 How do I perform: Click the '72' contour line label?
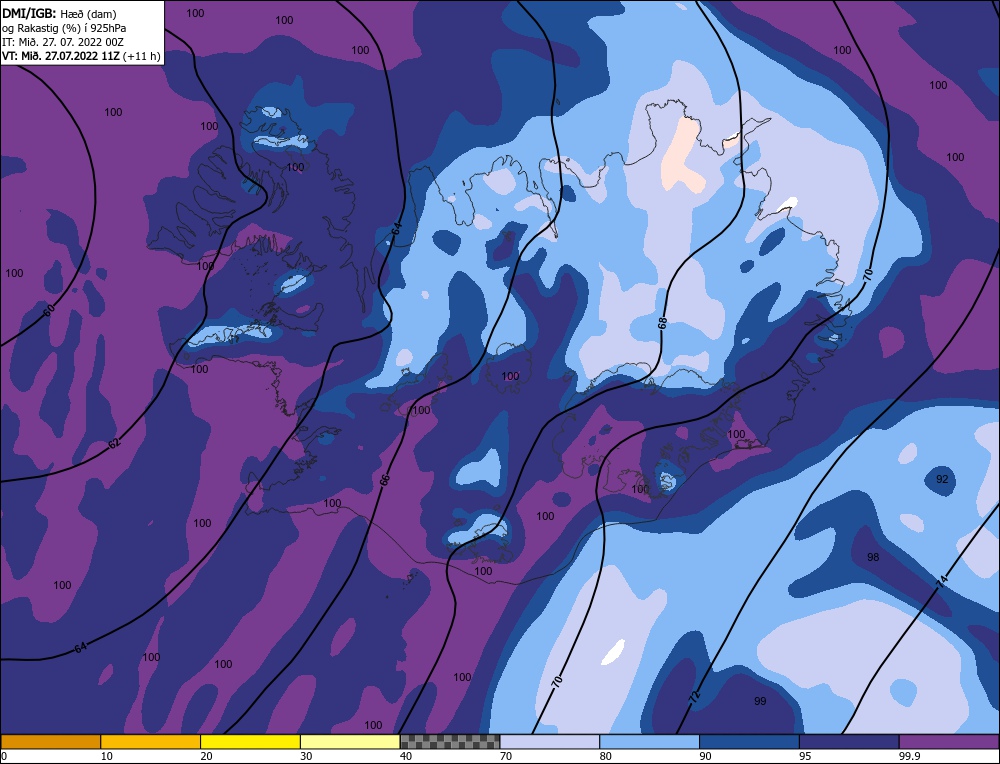pyautogui.click(x=695, y=696)
